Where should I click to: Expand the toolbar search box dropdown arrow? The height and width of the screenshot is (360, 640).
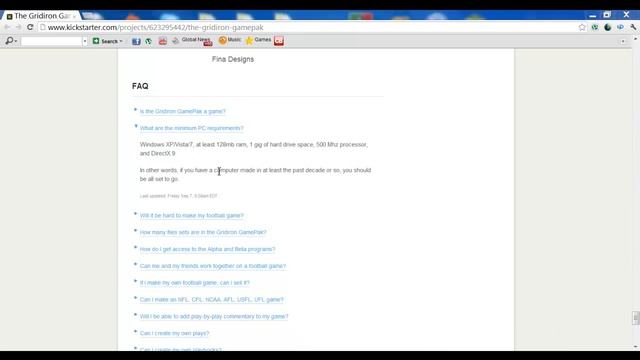point(85,41)
